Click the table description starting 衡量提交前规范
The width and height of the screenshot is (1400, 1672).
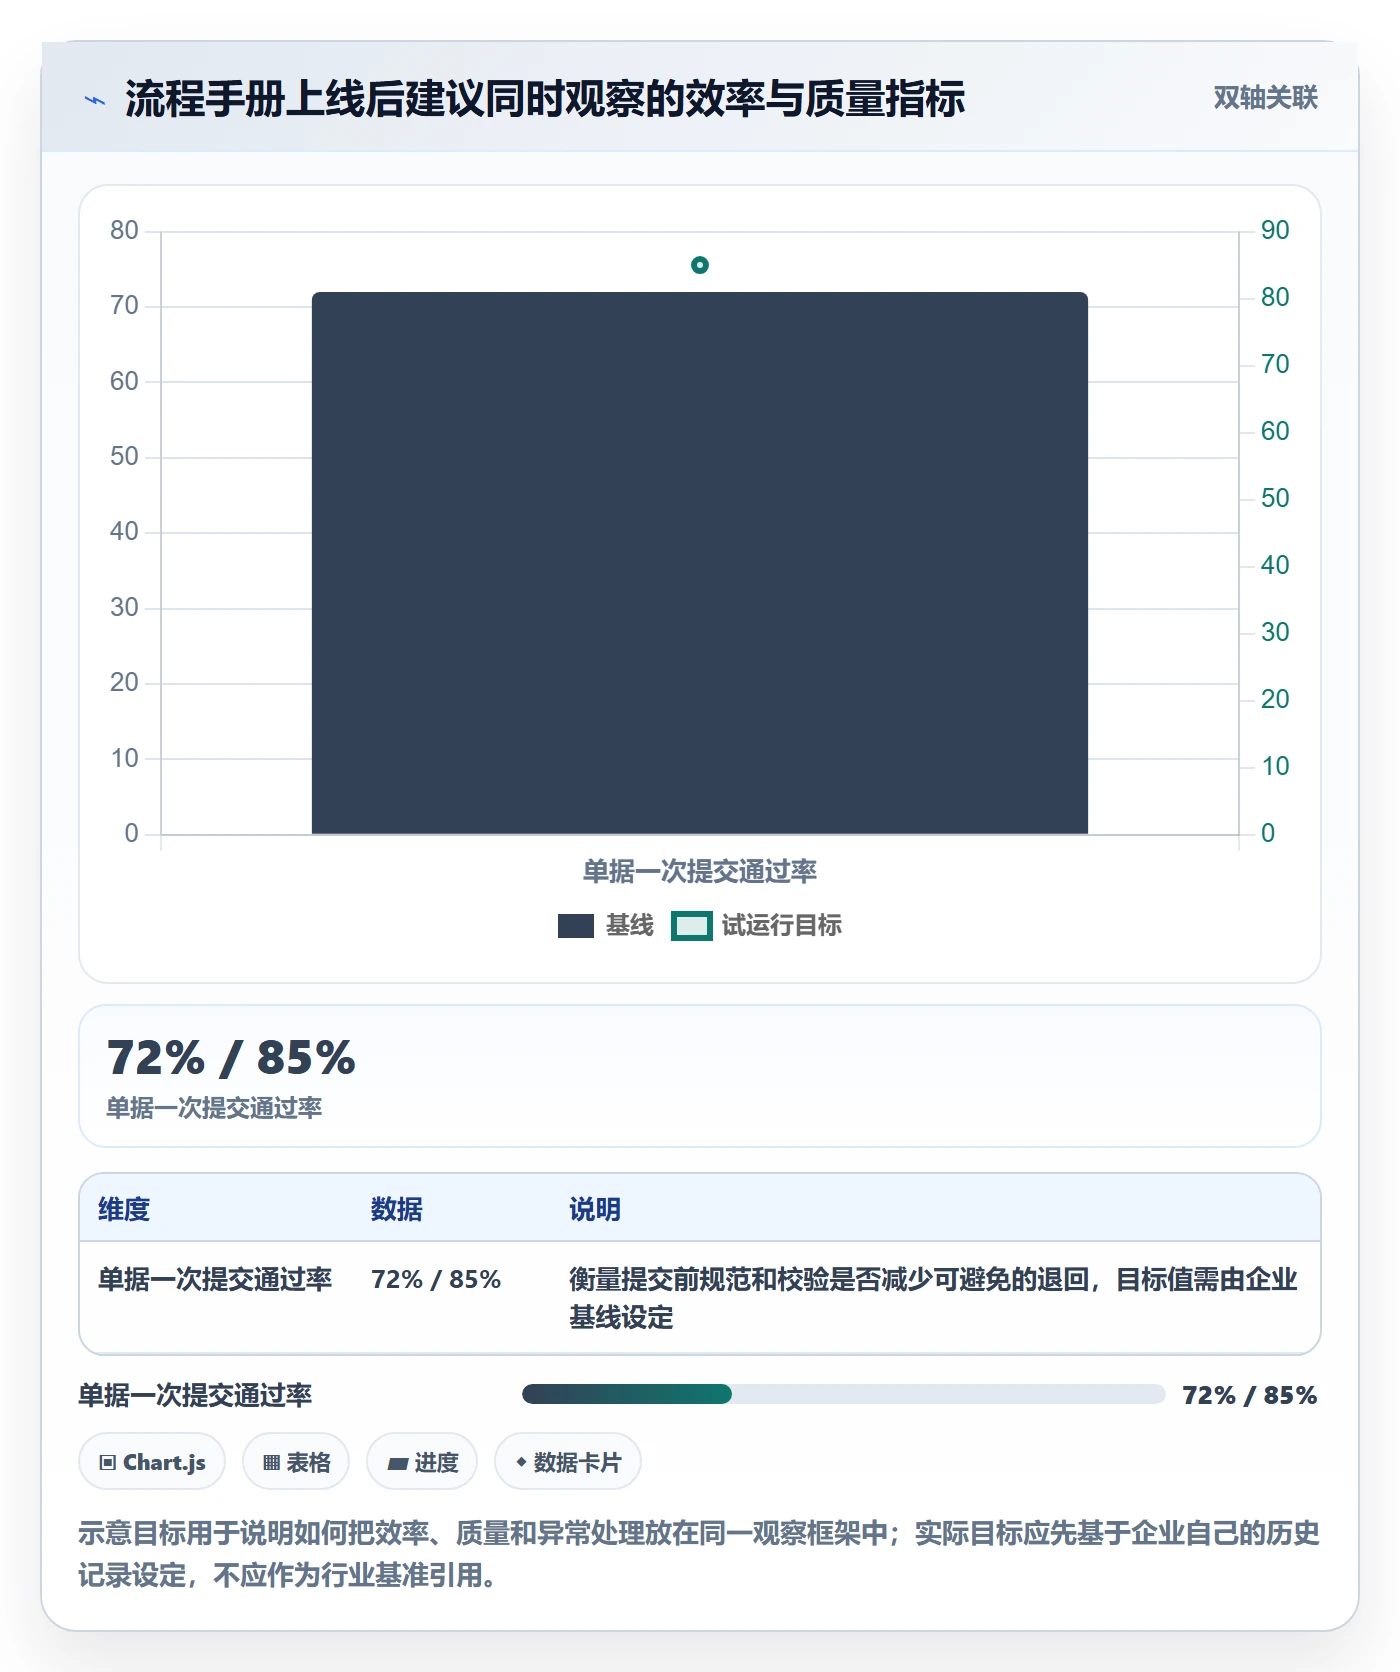click(933, 1298)
